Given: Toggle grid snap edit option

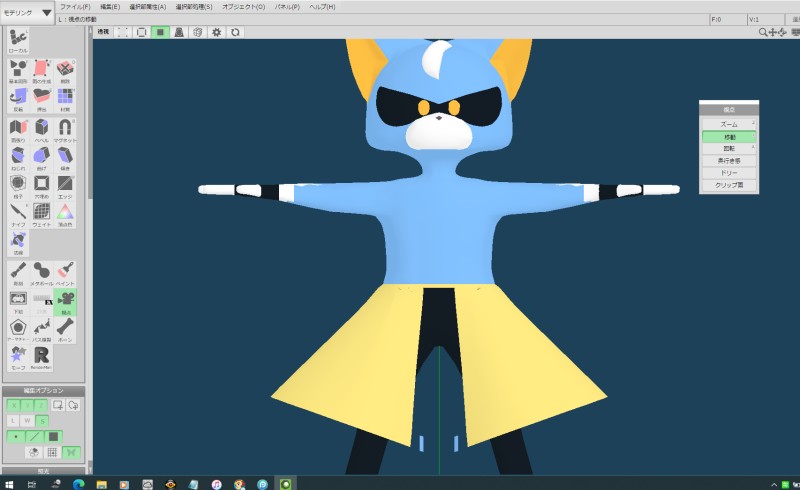Looking at the screenshot, I should click(52, 452).
